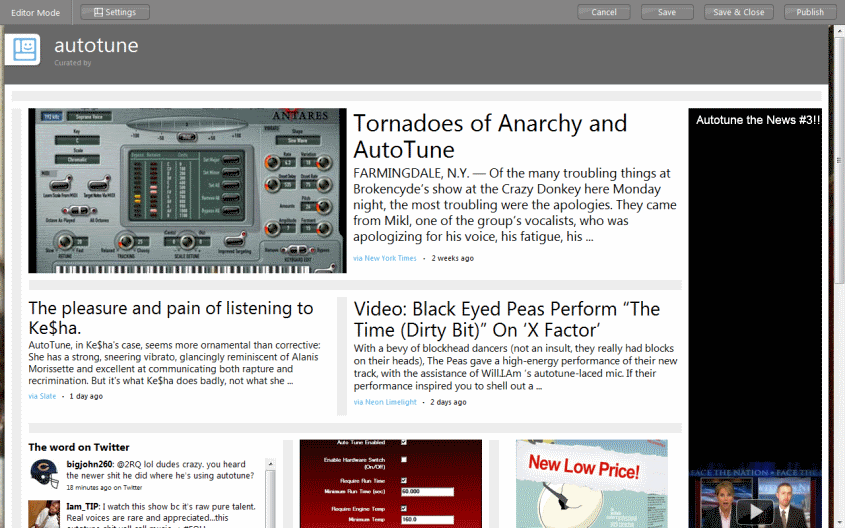Click Farmingdale article excerpt text
845x528 pixels.
click(x=515, y=205)
